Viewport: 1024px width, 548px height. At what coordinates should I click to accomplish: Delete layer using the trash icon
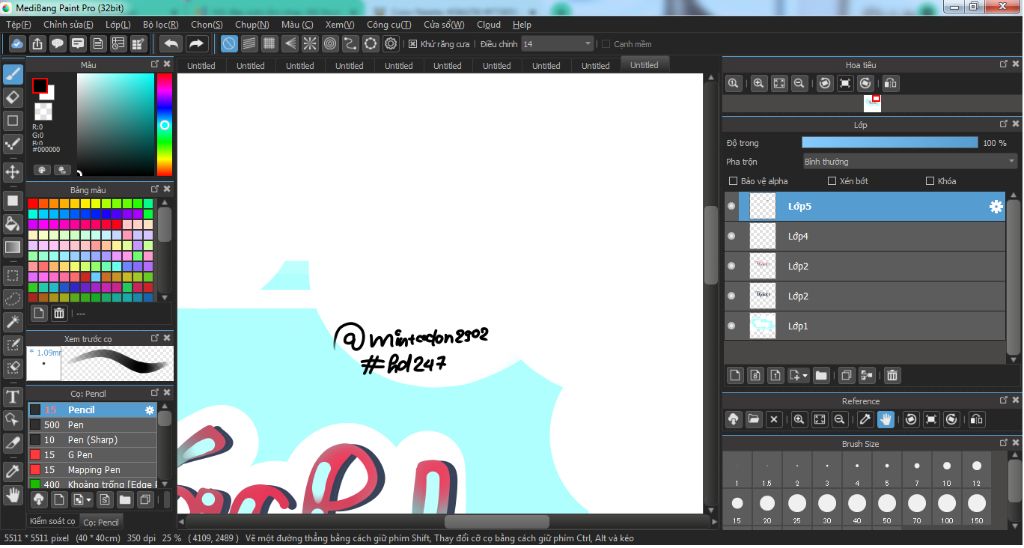point(892,375)
